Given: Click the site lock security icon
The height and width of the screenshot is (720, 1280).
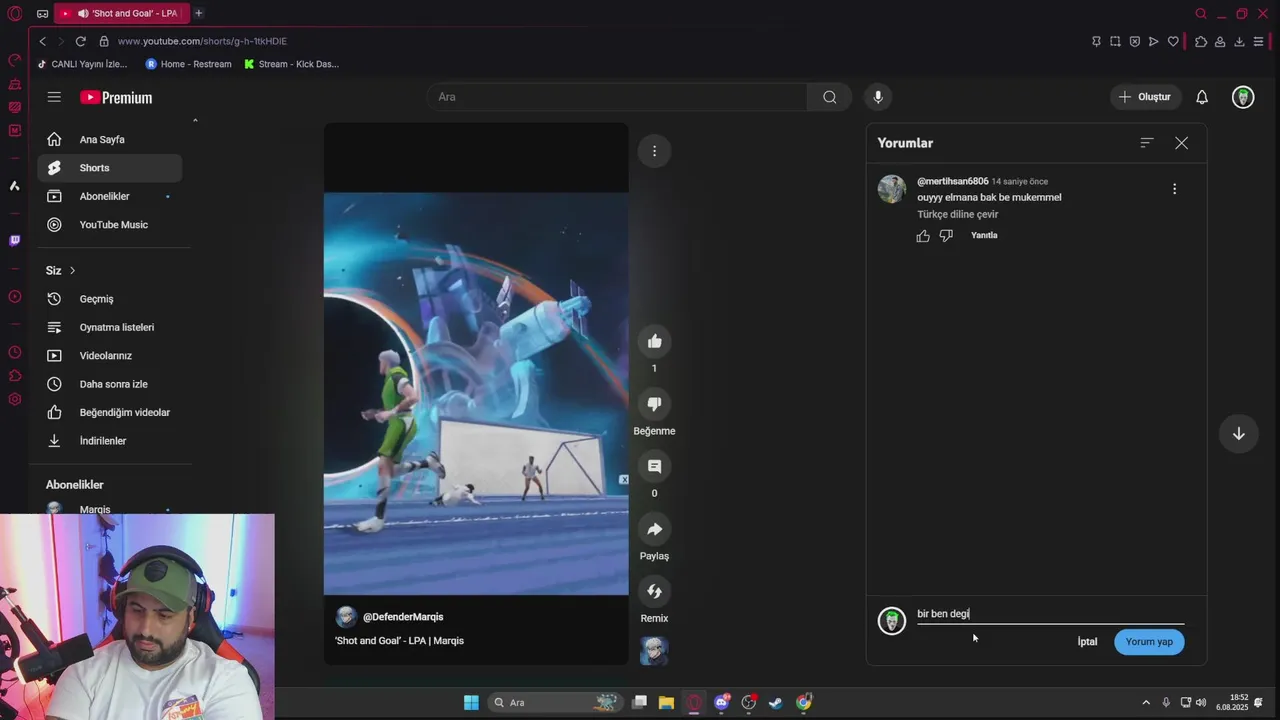Looking at the screenshot, I should click(104, 41).
